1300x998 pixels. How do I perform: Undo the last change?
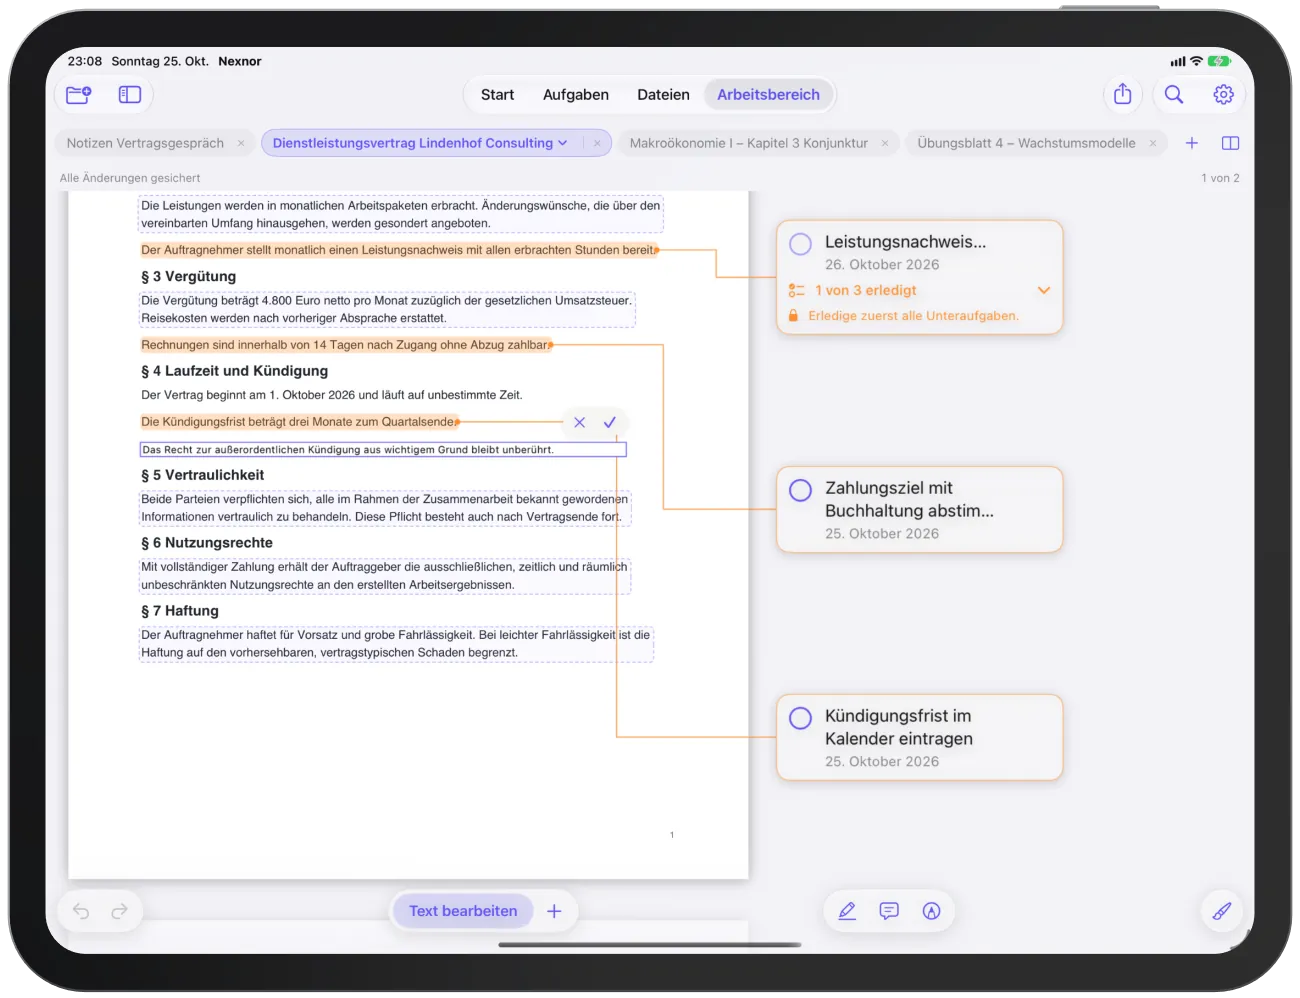[x=81, y=911]
